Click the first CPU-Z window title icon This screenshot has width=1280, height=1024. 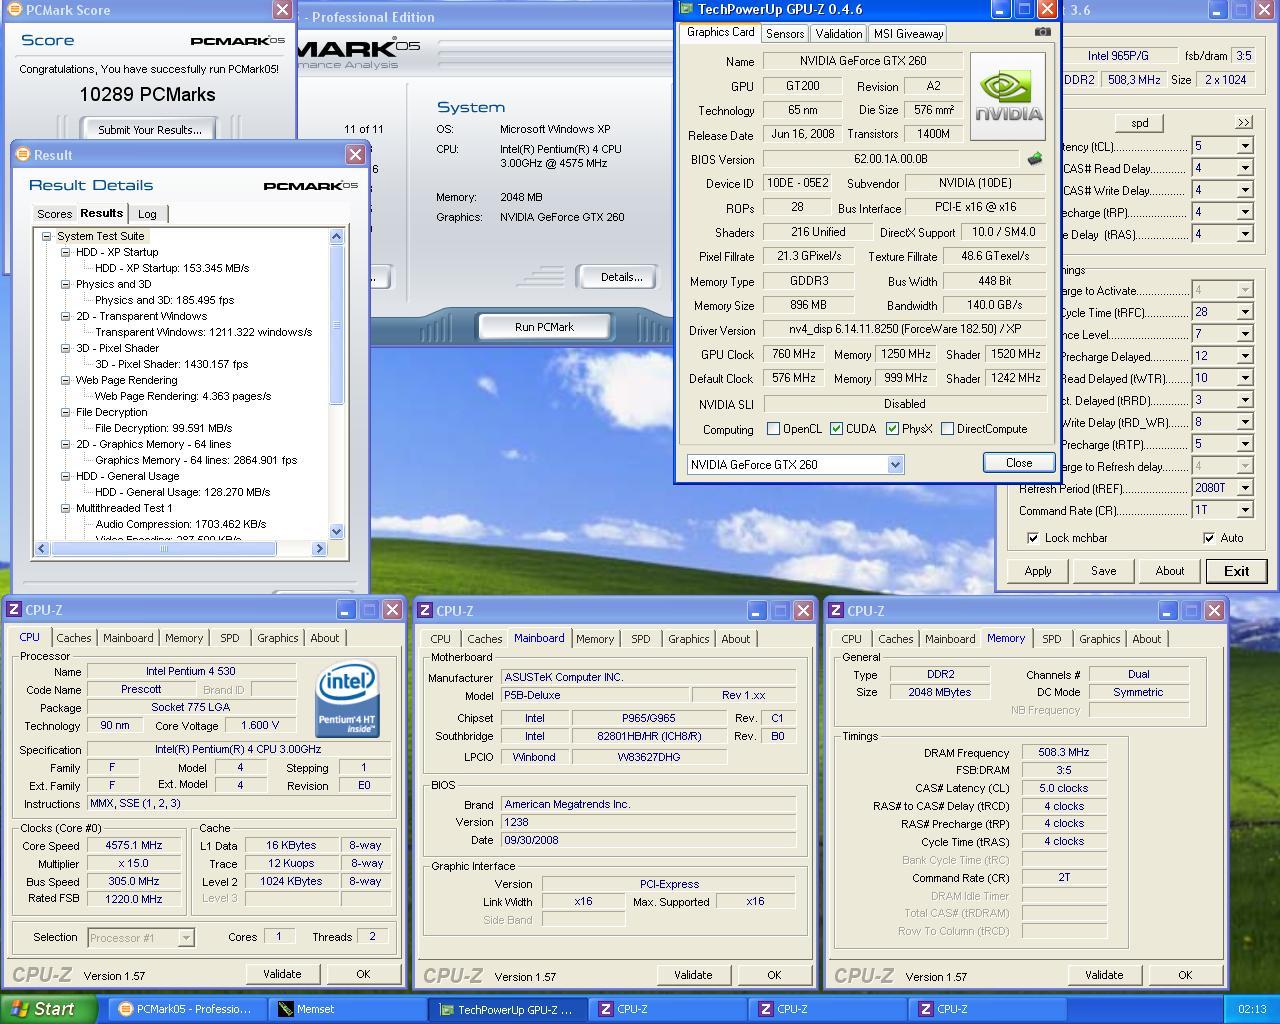click(14, 610)
